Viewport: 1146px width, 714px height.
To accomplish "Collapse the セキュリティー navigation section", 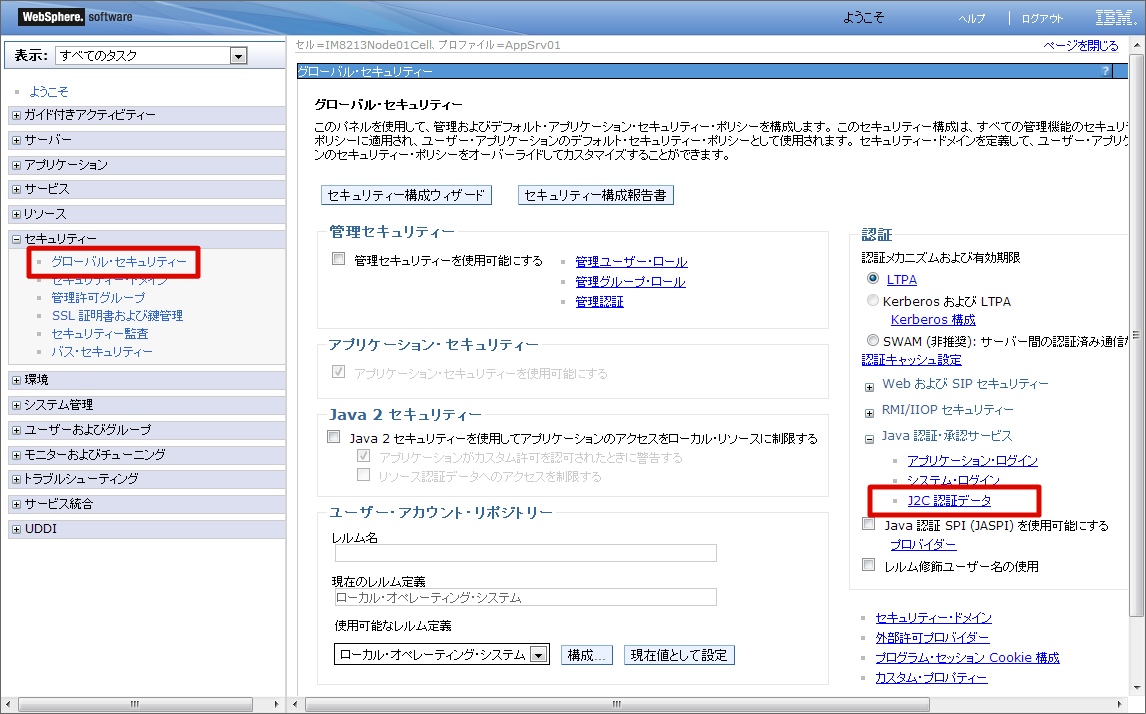I will click(16, 239).
